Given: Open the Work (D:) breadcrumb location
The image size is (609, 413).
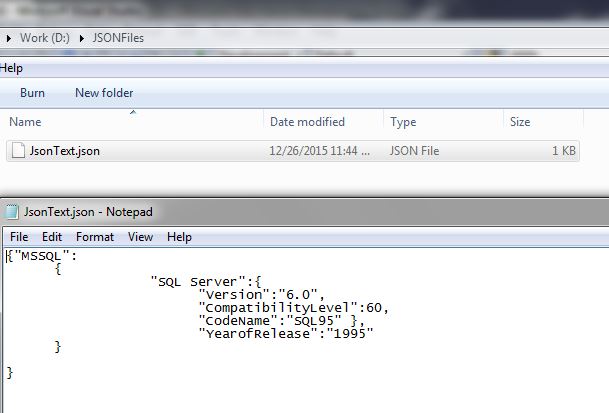Looking at the screenshot, I should pos(45,38).
